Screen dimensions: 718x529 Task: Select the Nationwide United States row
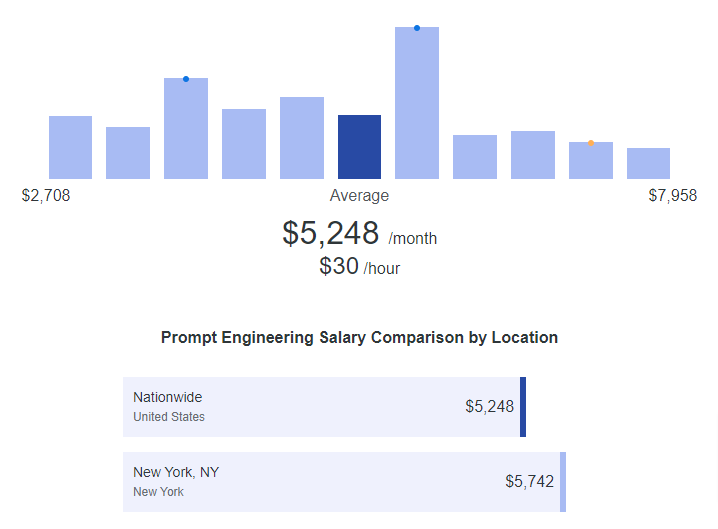pos(324,407)
